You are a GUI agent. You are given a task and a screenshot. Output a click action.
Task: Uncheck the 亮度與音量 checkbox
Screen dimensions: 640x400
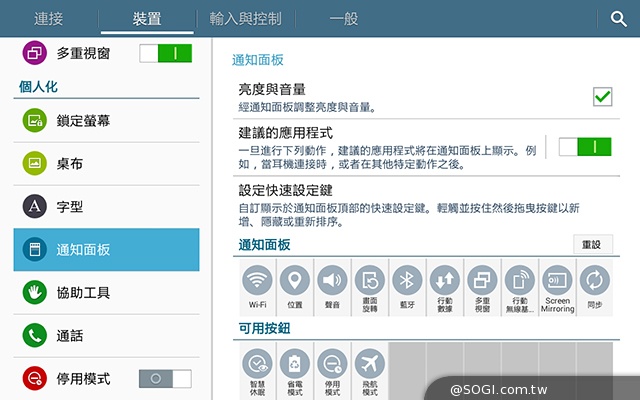point(602,97)
